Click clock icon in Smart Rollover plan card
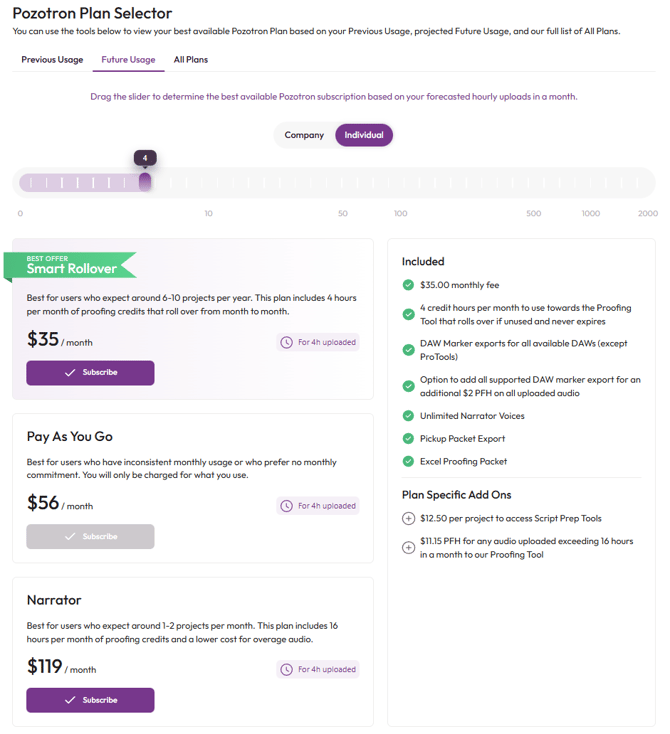 287,343
